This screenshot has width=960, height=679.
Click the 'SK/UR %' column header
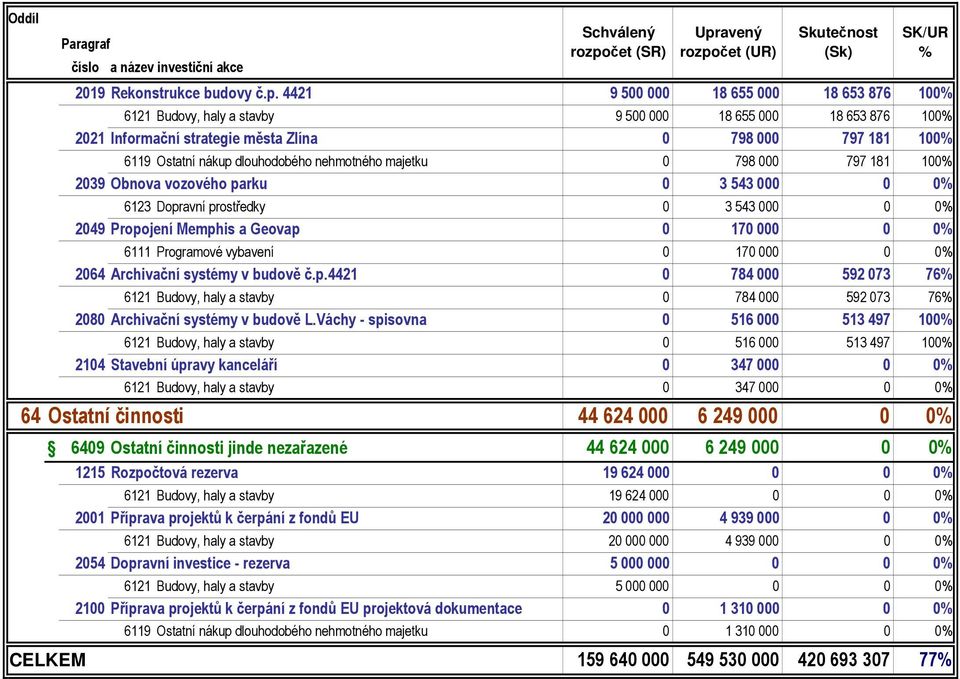924,42
